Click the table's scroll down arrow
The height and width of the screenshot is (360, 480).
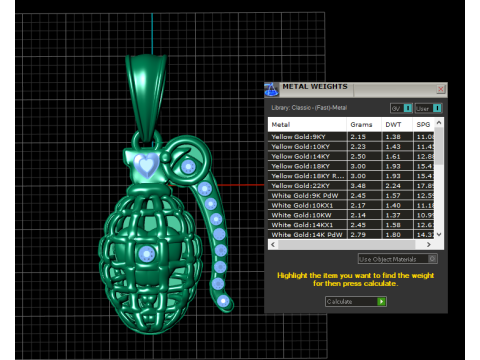439,235
